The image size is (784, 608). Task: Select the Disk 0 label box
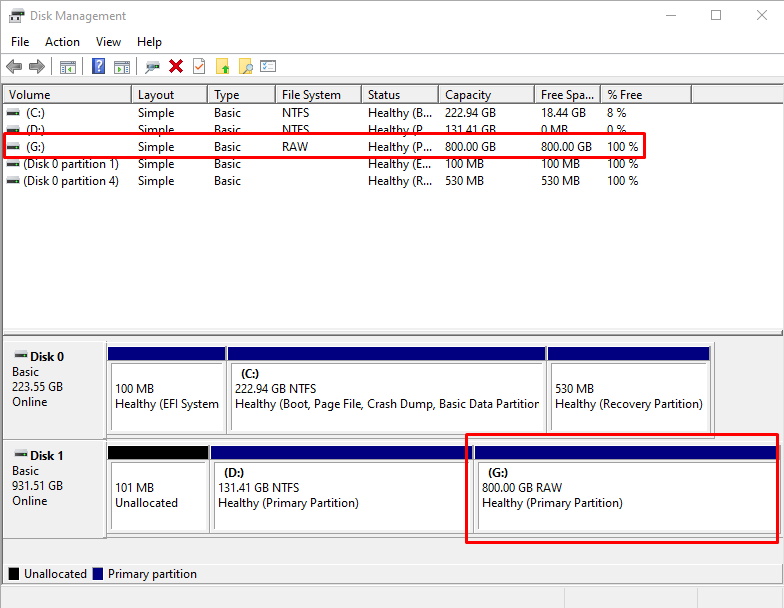click(x=54, y=390)
